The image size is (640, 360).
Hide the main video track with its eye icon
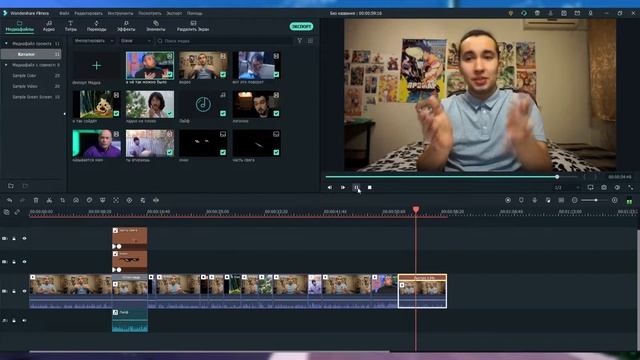pyautogui.click(x=24, y=291)
